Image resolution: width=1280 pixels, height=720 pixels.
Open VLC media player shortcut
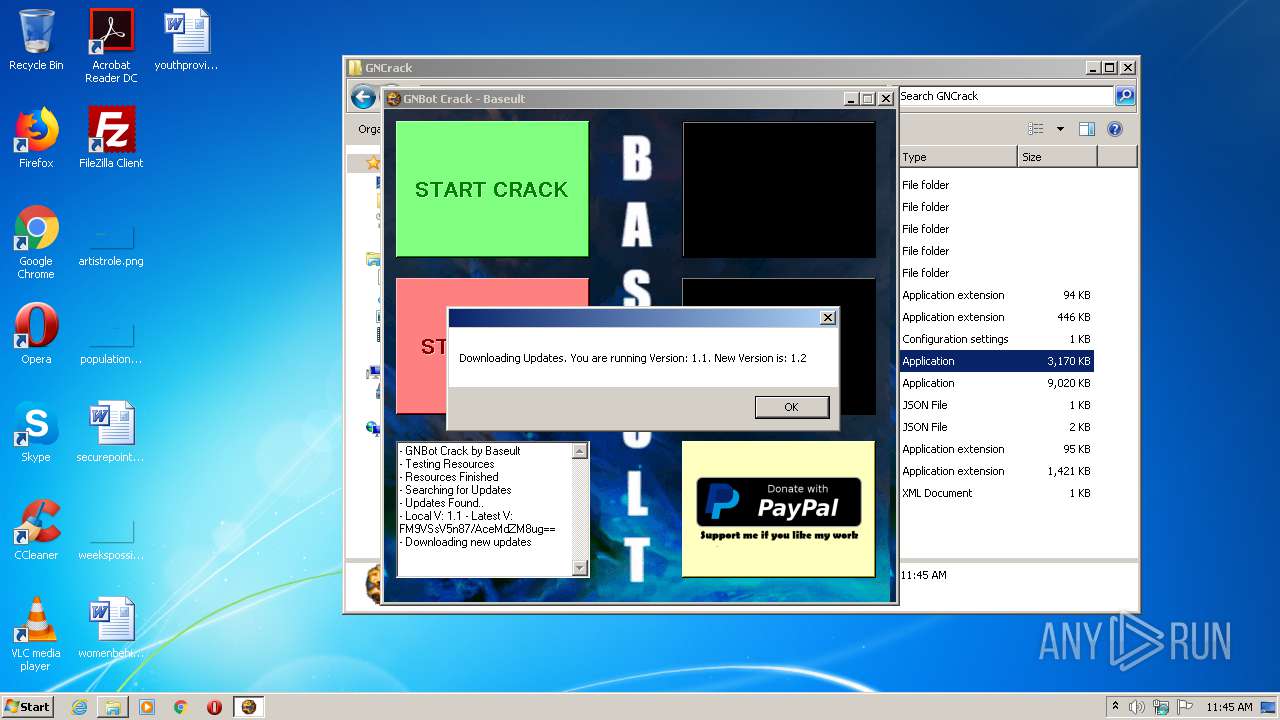coord(36,634)
